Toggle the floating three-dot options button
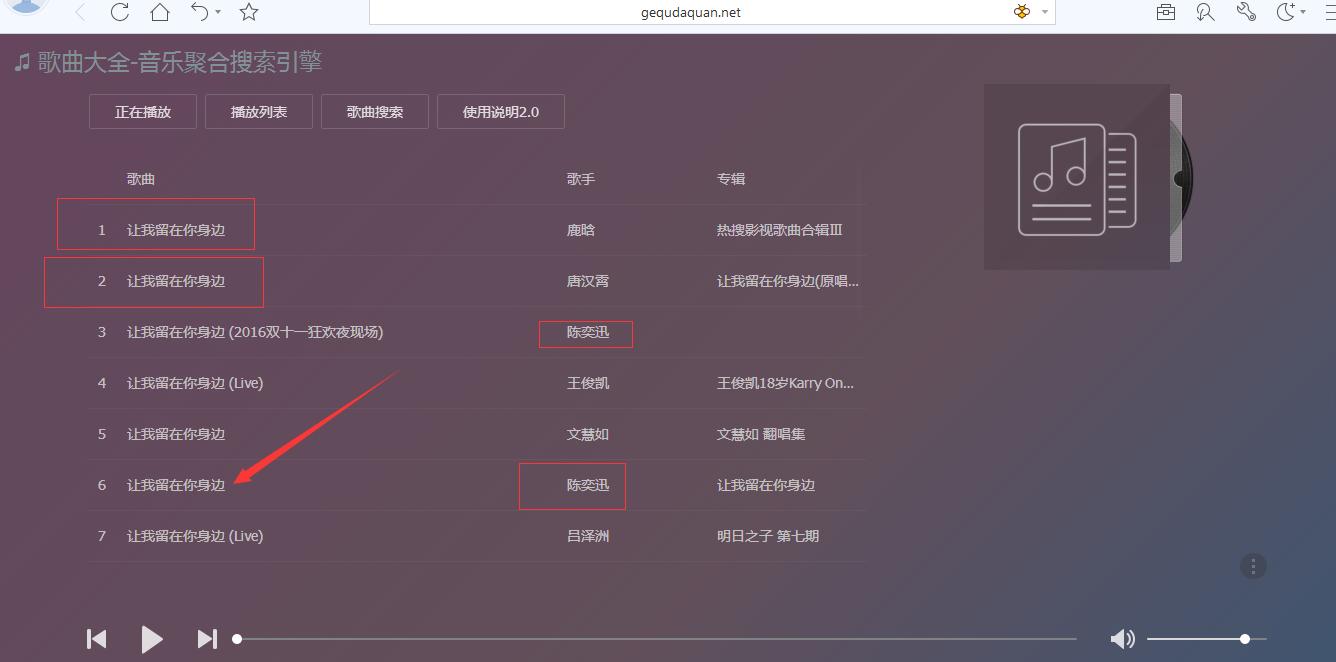Screen dimensions: 1336x662 [x=1253, y=566]
